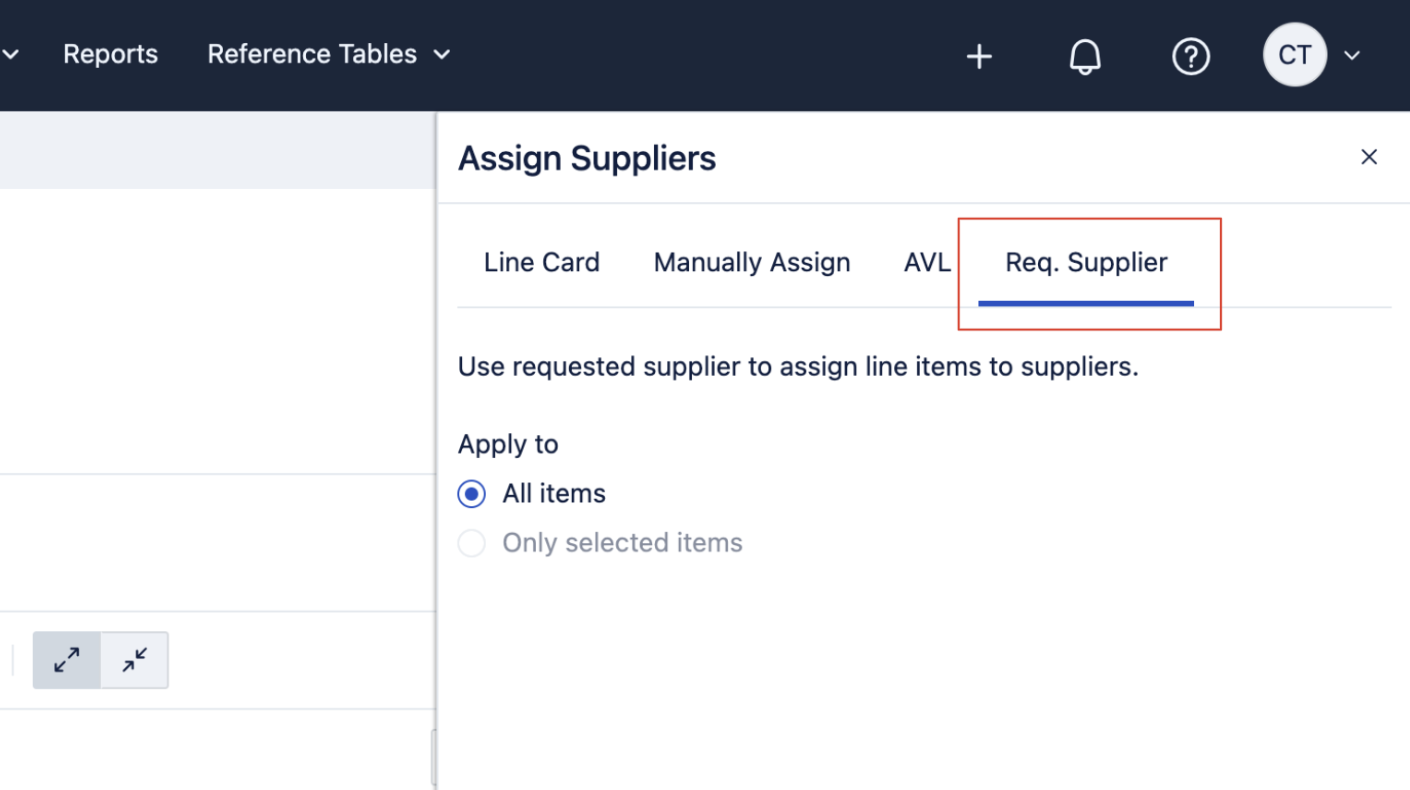Select the All items radio button
The image size is (1410, 790).
[472, 494]
